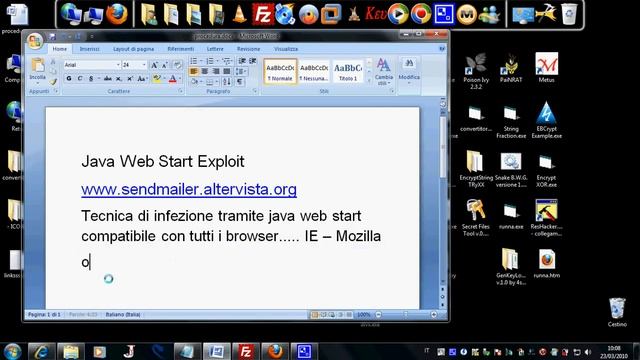Image resolution: width=640 pixels, height=360 pixels.
Task: Apply the Normale style
Action: point(280,71)
